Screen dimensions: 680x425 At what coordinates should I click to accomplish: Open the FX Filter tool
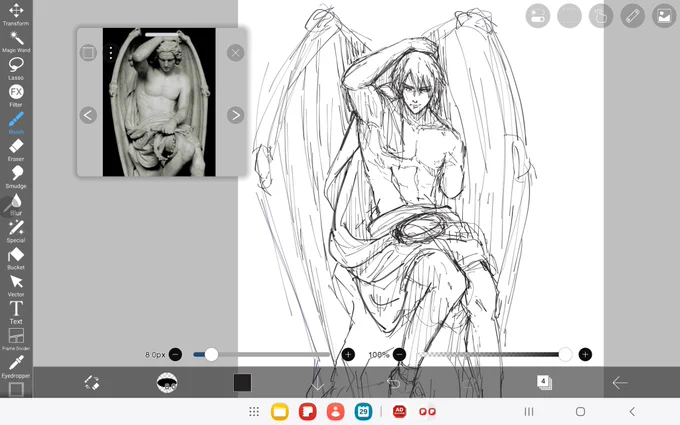(16, 96)
